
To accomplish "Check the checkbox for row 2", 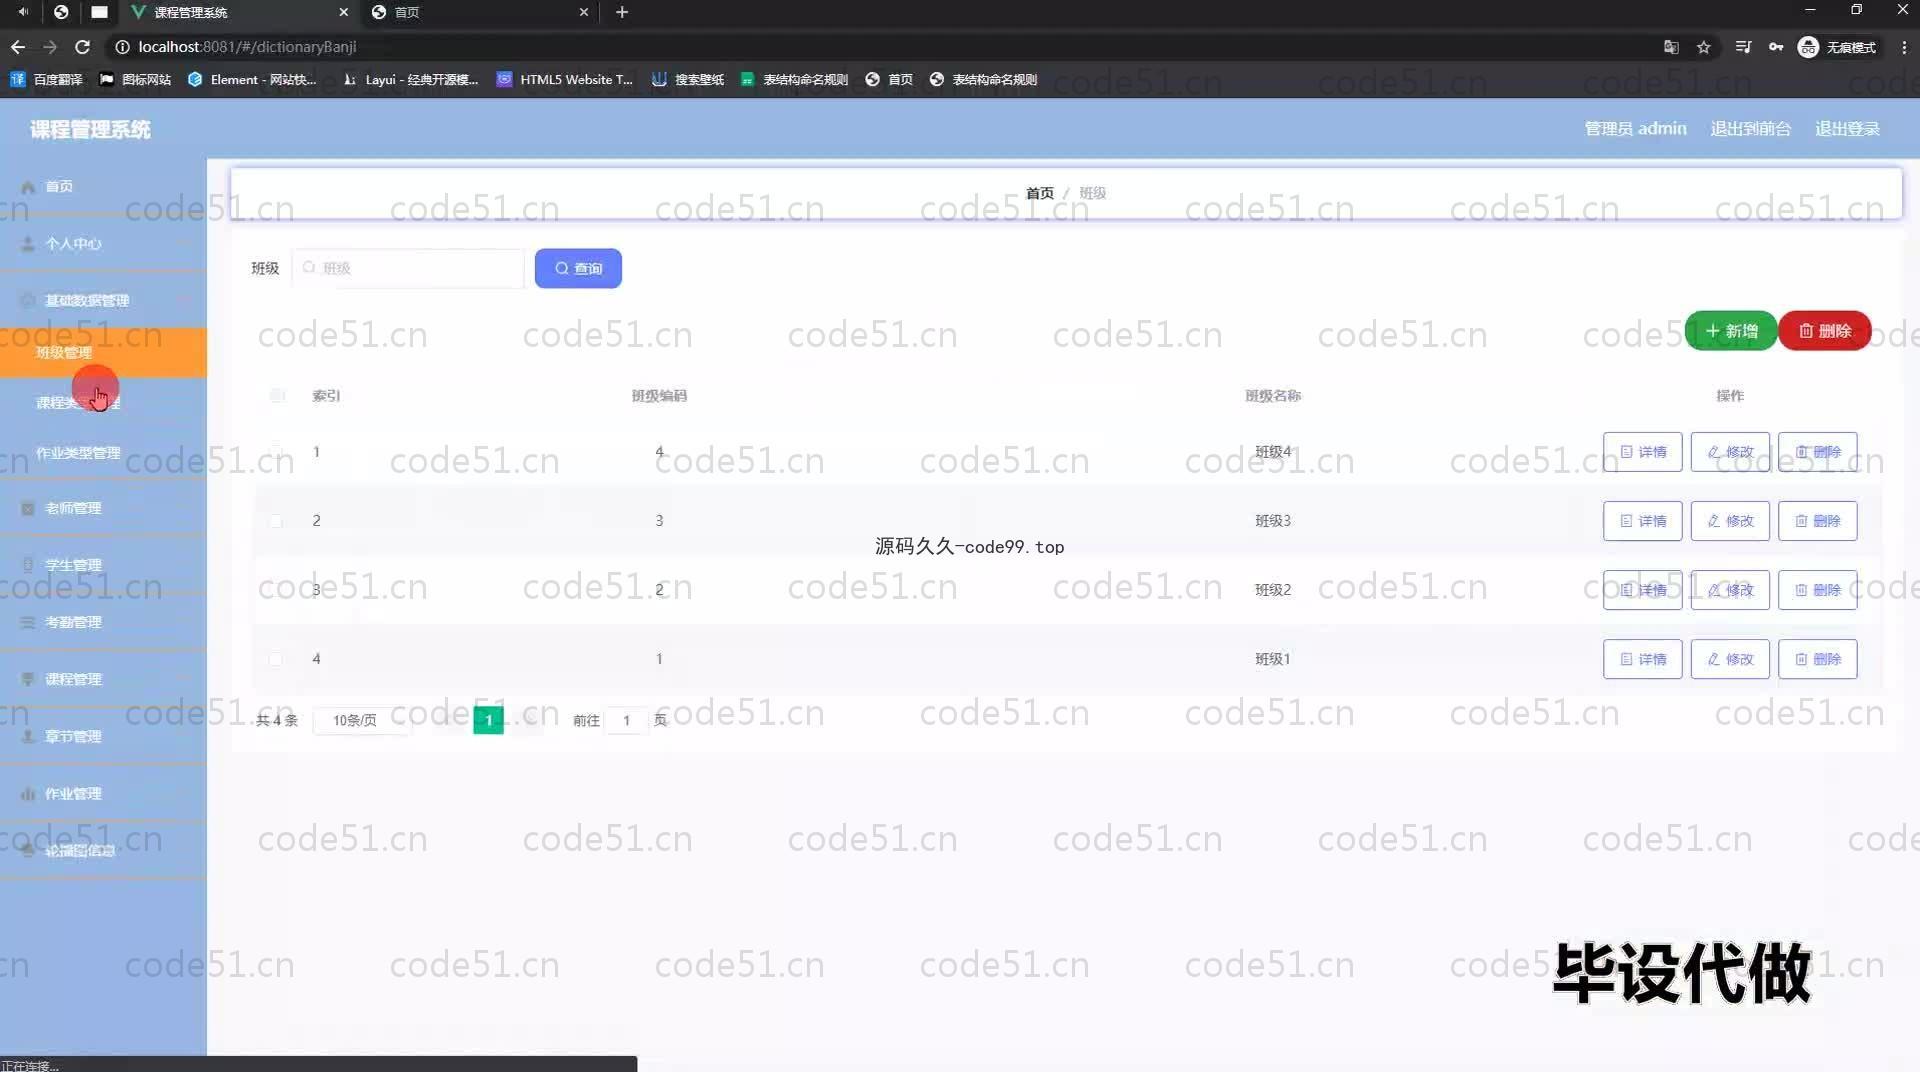I will [x=276, y=521].
